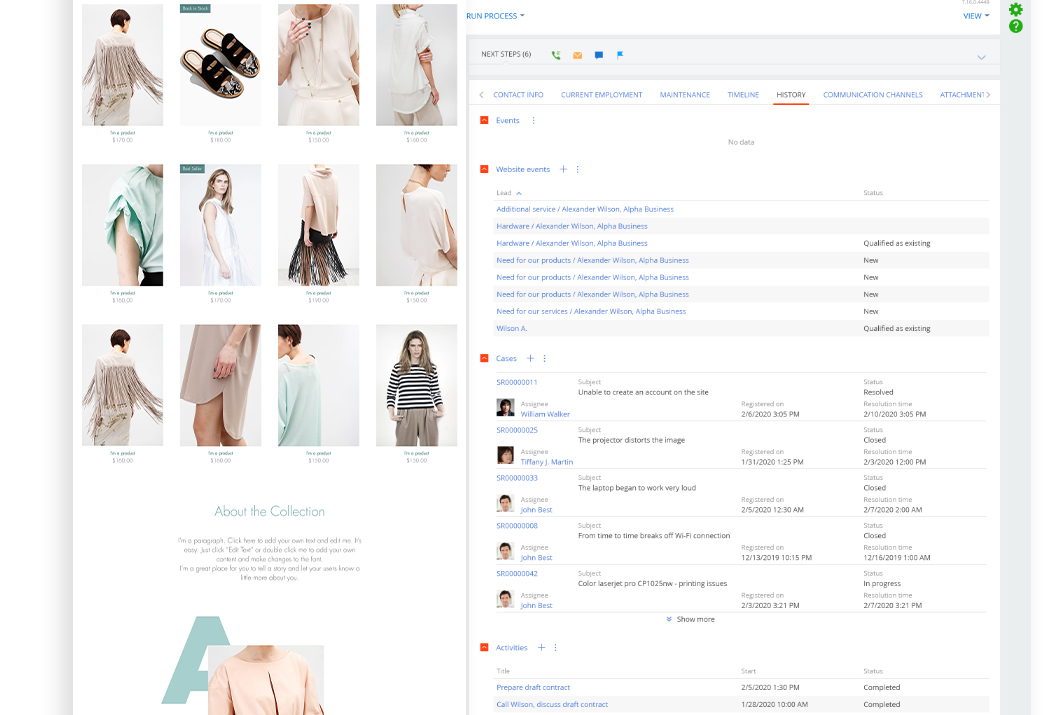Add a new case with plus icon
The height and width of the screenshot is (715, 1049).
pyautogui.click(x=530, y=358)
